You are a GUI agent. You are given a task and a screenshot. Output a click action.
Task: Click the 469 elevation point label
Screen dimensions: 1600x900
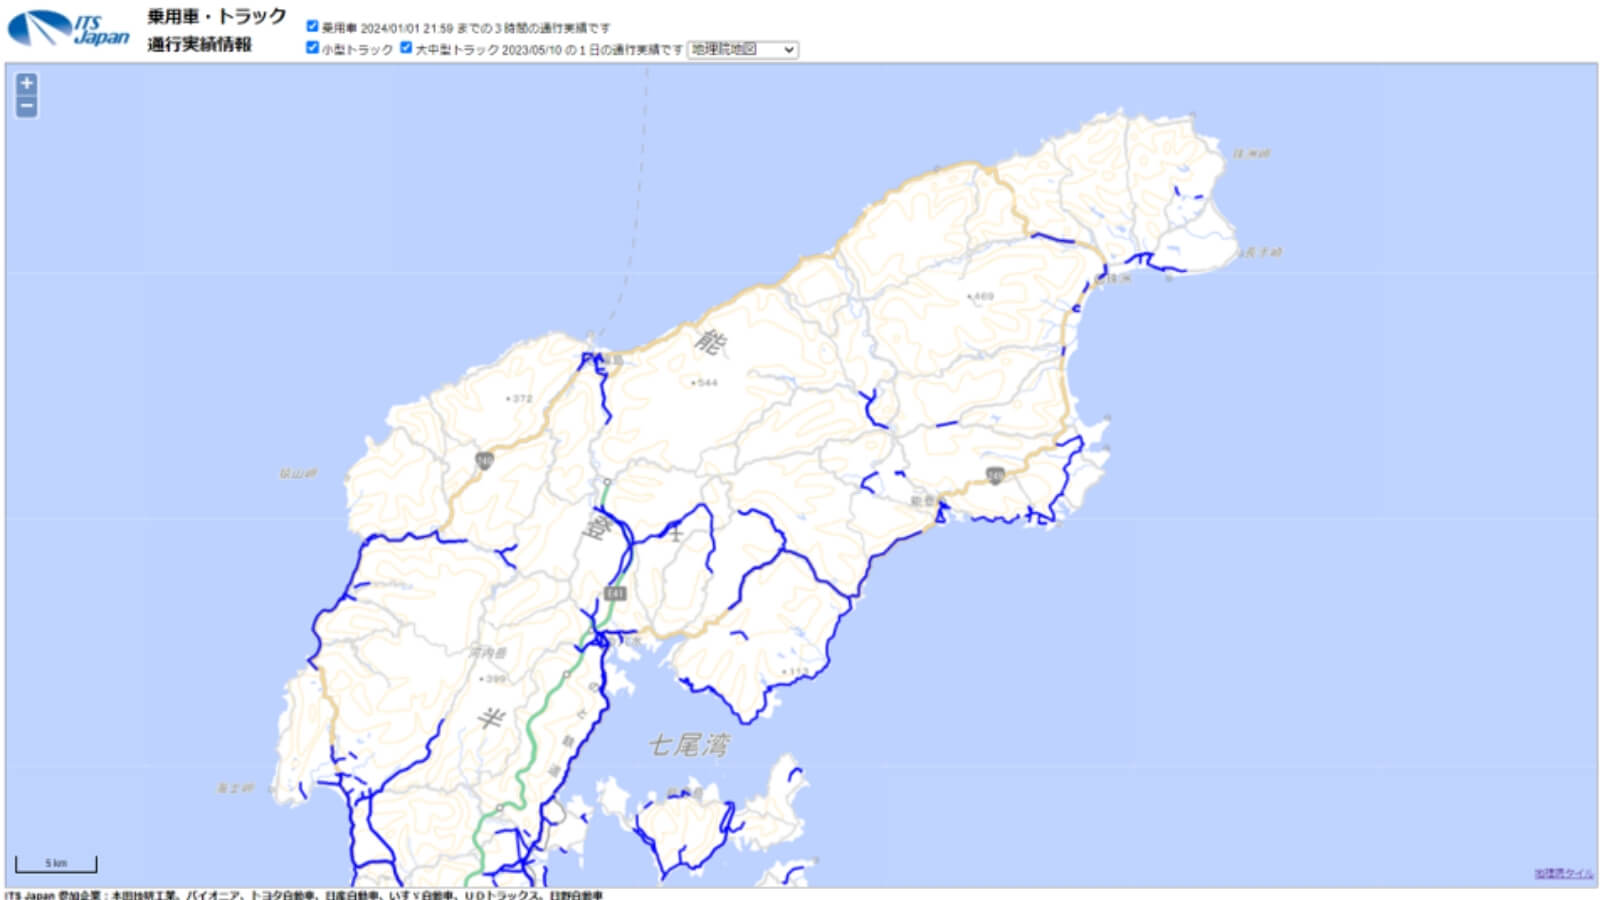tap(981, 297)
